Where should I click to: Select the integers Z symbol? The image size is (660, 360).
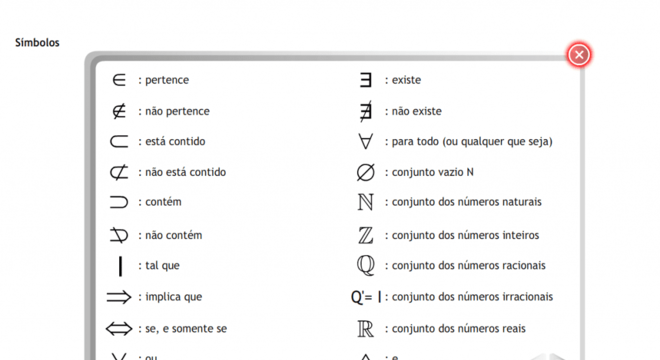[x=365, y=235]
